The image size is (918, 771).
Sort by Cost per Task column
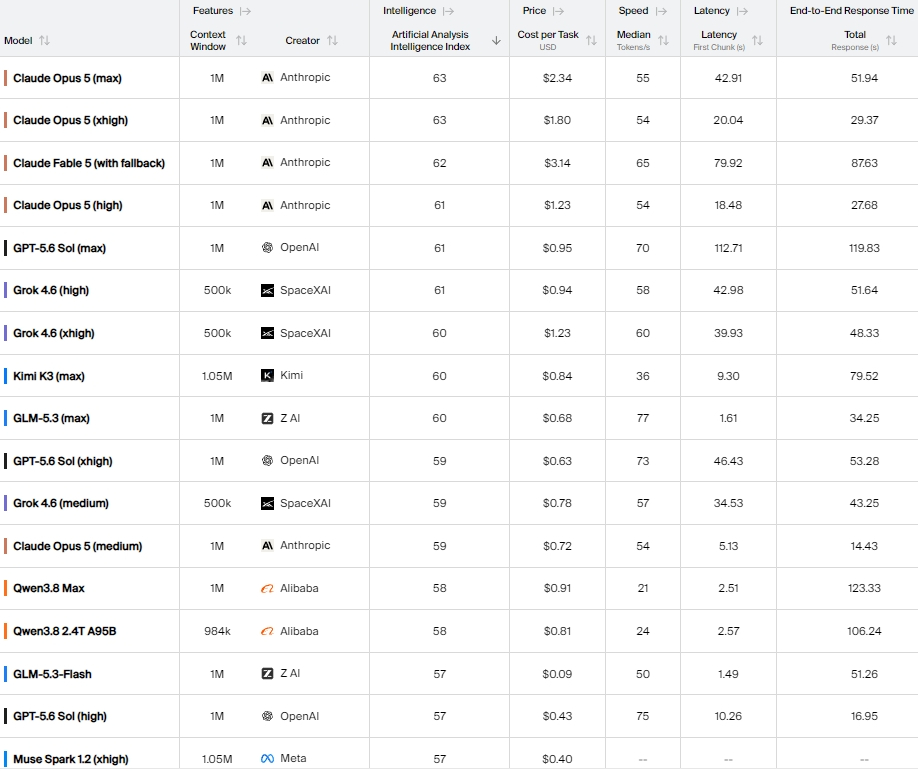click(591, 40)
